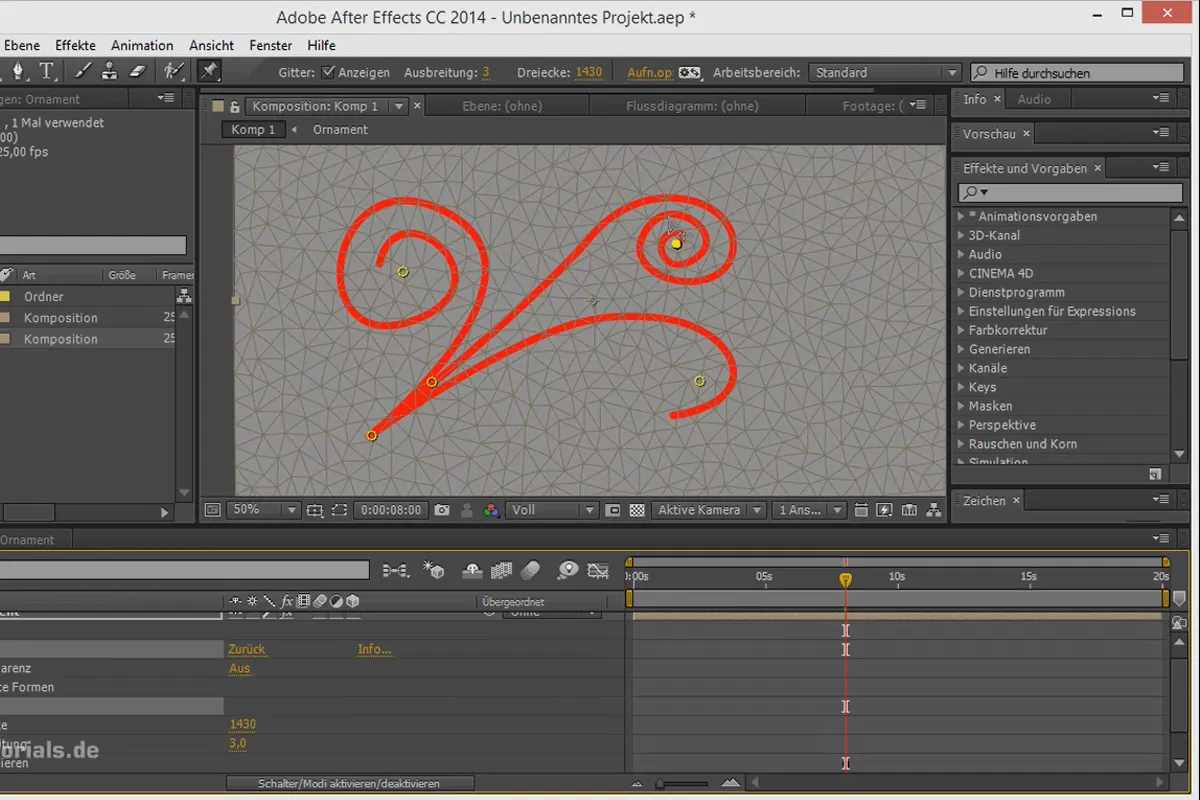The width and height of the screenshot is (1200, 800).
Task: Toggle the region of interest icon
Action: (x=614, y=510)
